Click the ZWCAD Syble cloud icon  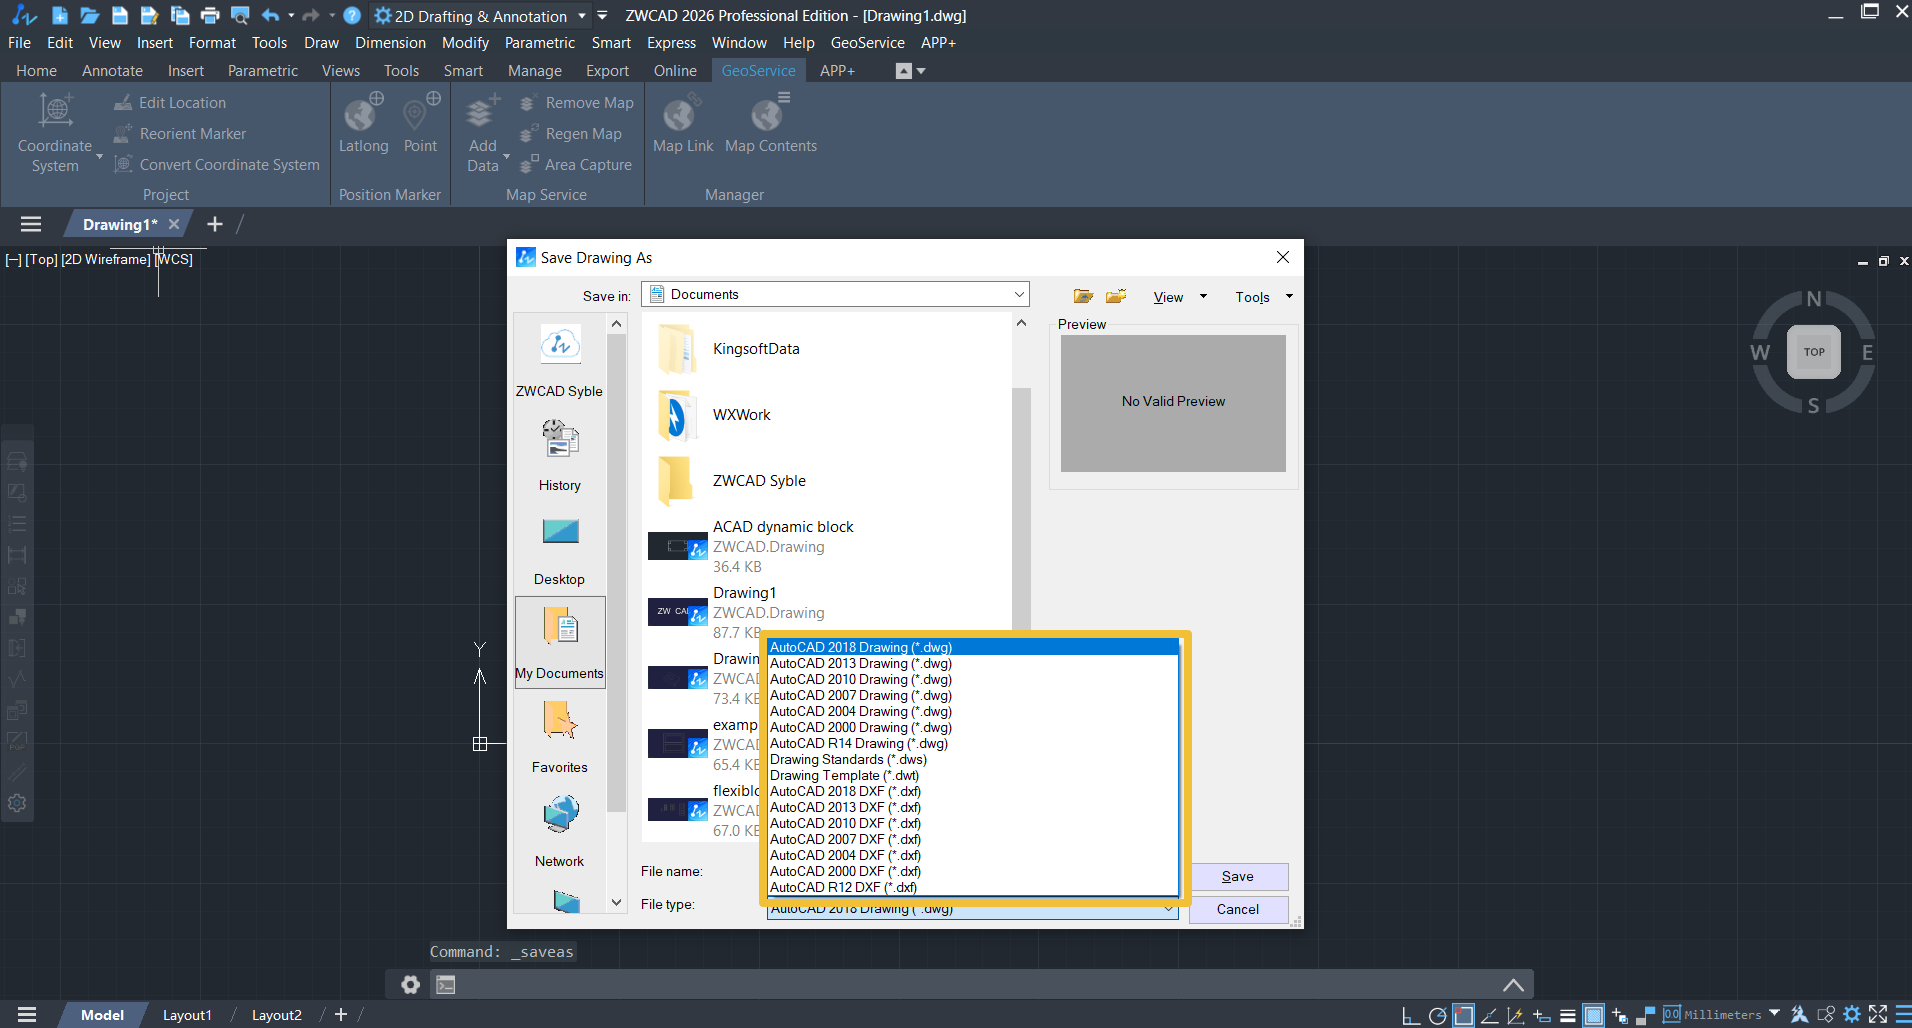[x=560, y=346]
